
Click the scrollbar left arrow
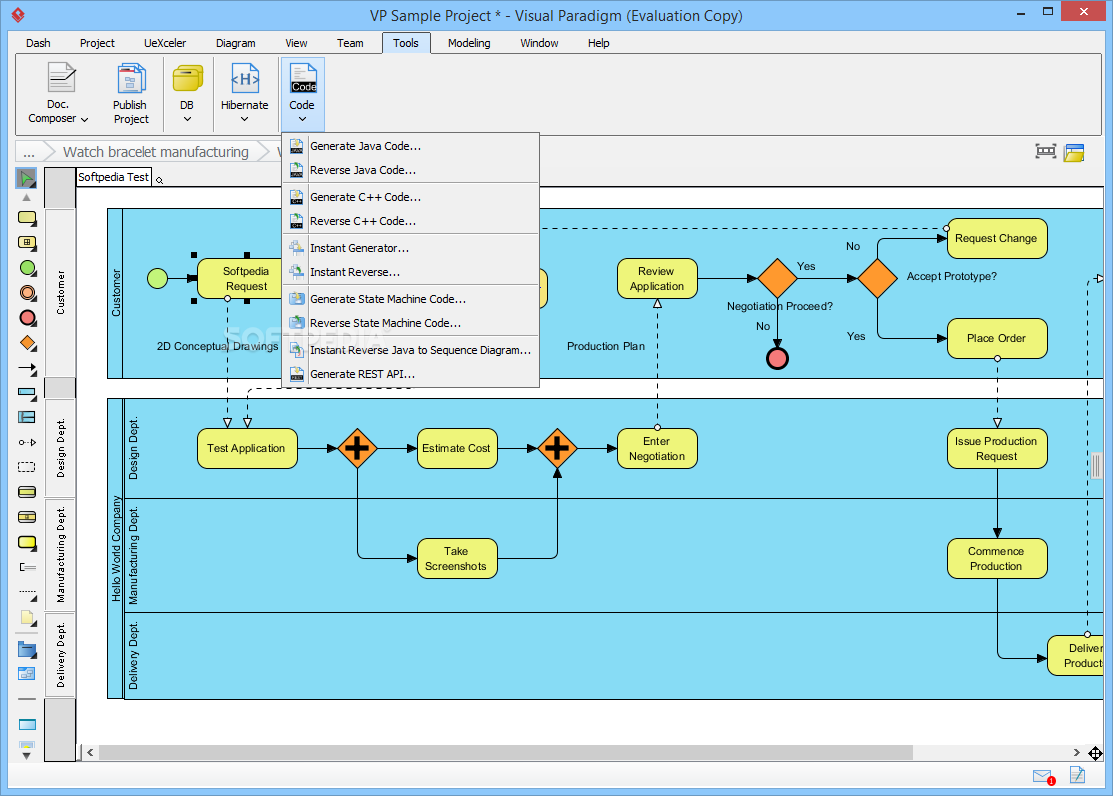90,753
